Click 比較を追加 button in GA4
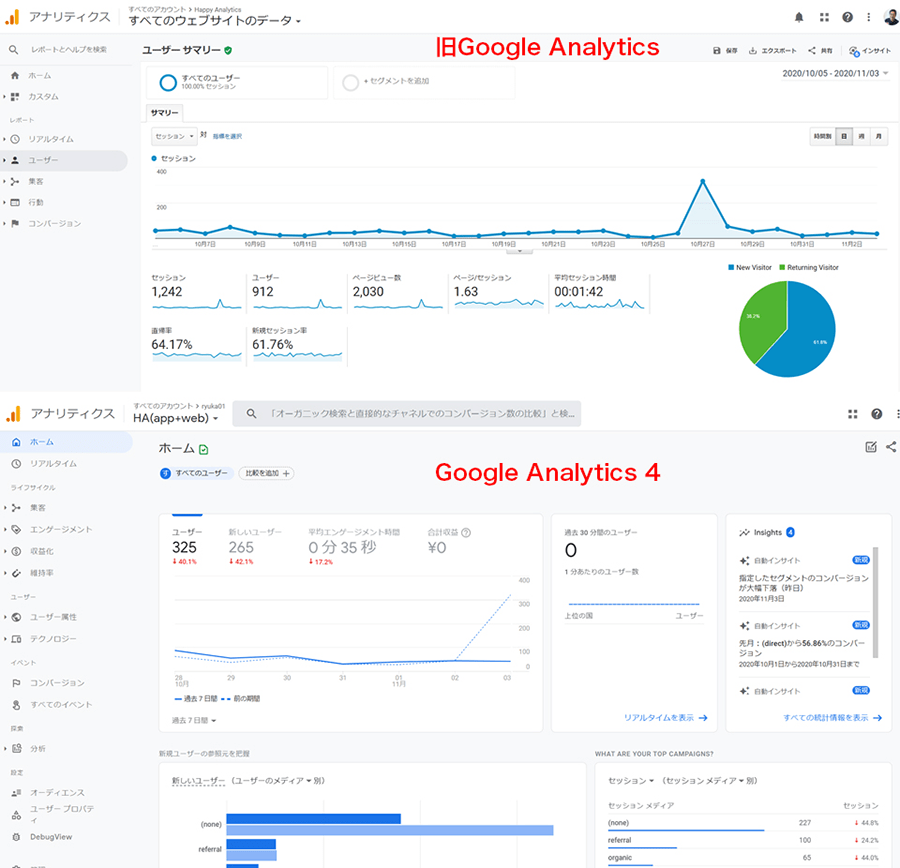This screenshot has height=868, width=900. [x=266, y=473]
